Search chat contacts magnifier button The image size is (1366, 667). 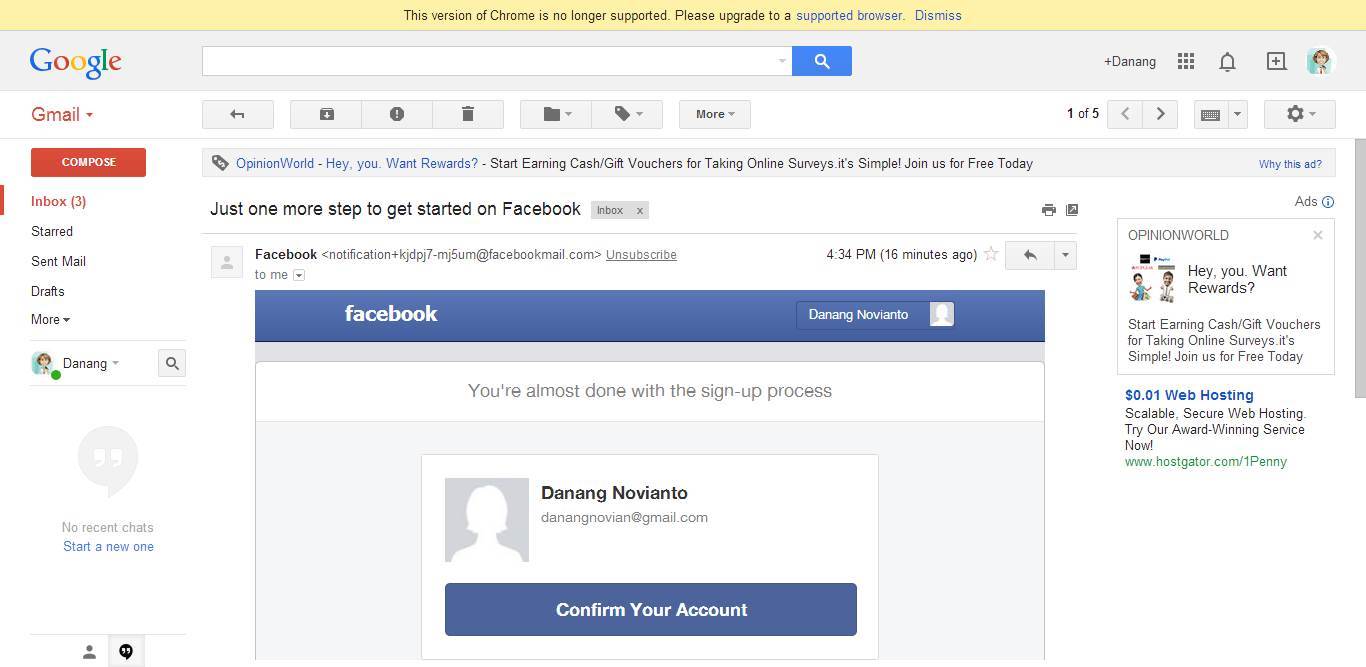(172, 364)
